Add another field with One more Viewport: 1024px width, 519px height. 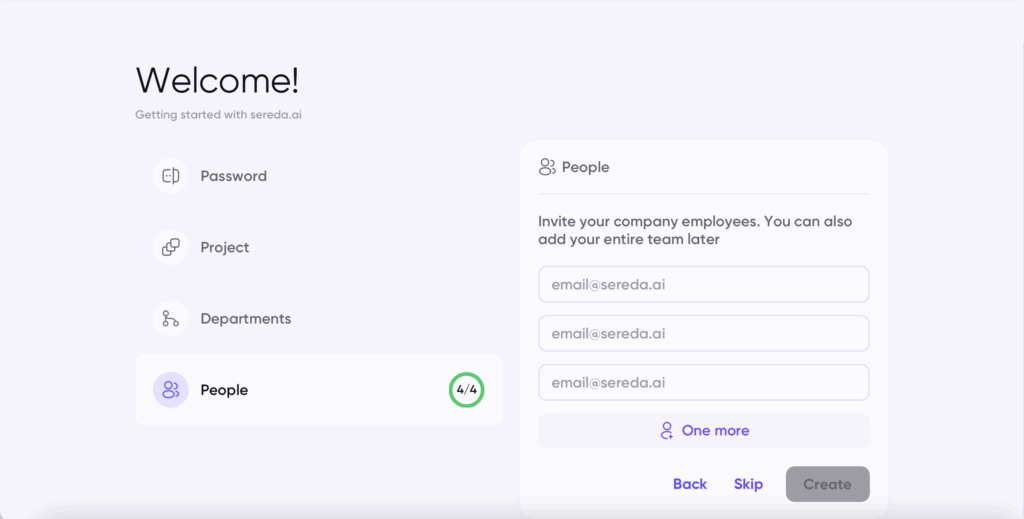[x=703, y=431]
